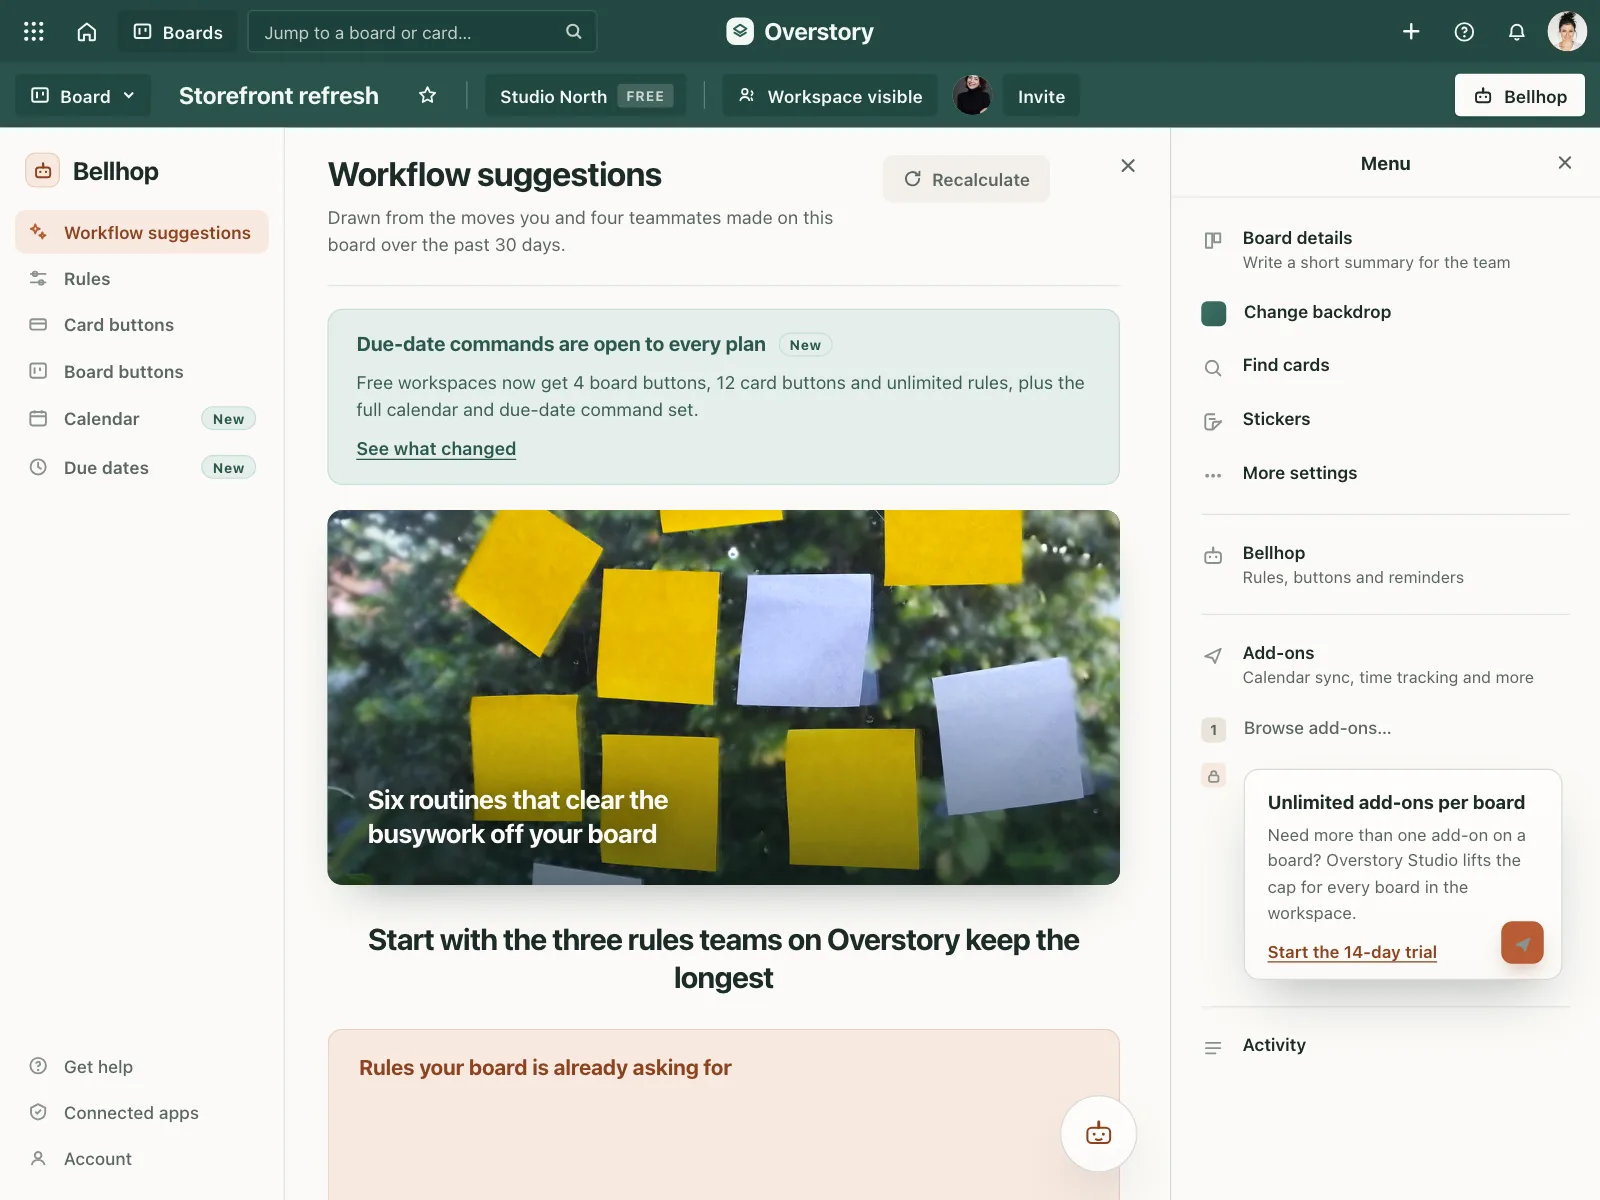The width and height of the screenshot is (1600, 1200).
Task: Click the Bellhop robot logo in the sidebar
Action: pyautogui.click(x=43, y=171)
